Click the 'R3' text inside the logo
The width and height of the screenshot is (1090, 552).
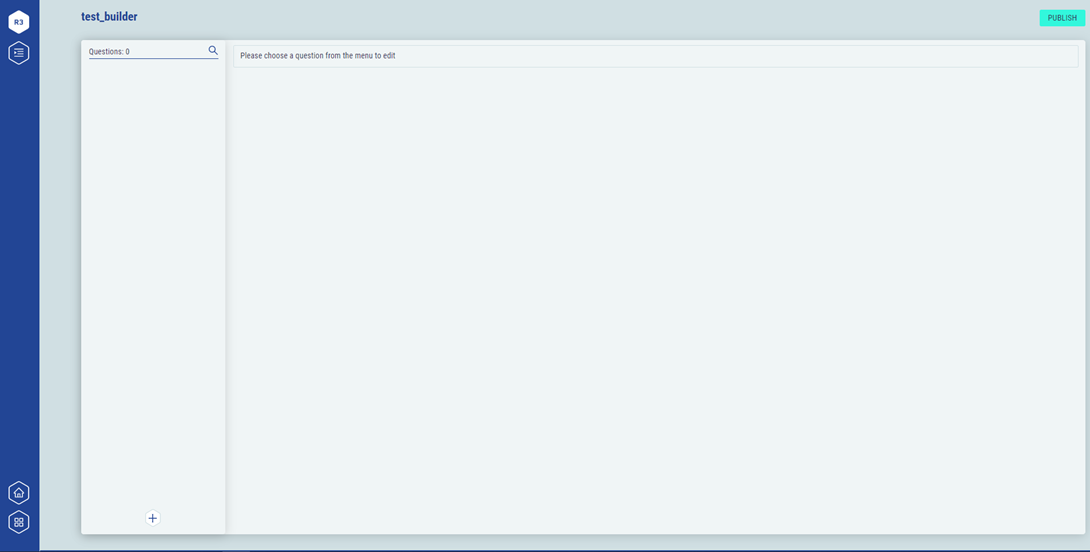point(19,22)
